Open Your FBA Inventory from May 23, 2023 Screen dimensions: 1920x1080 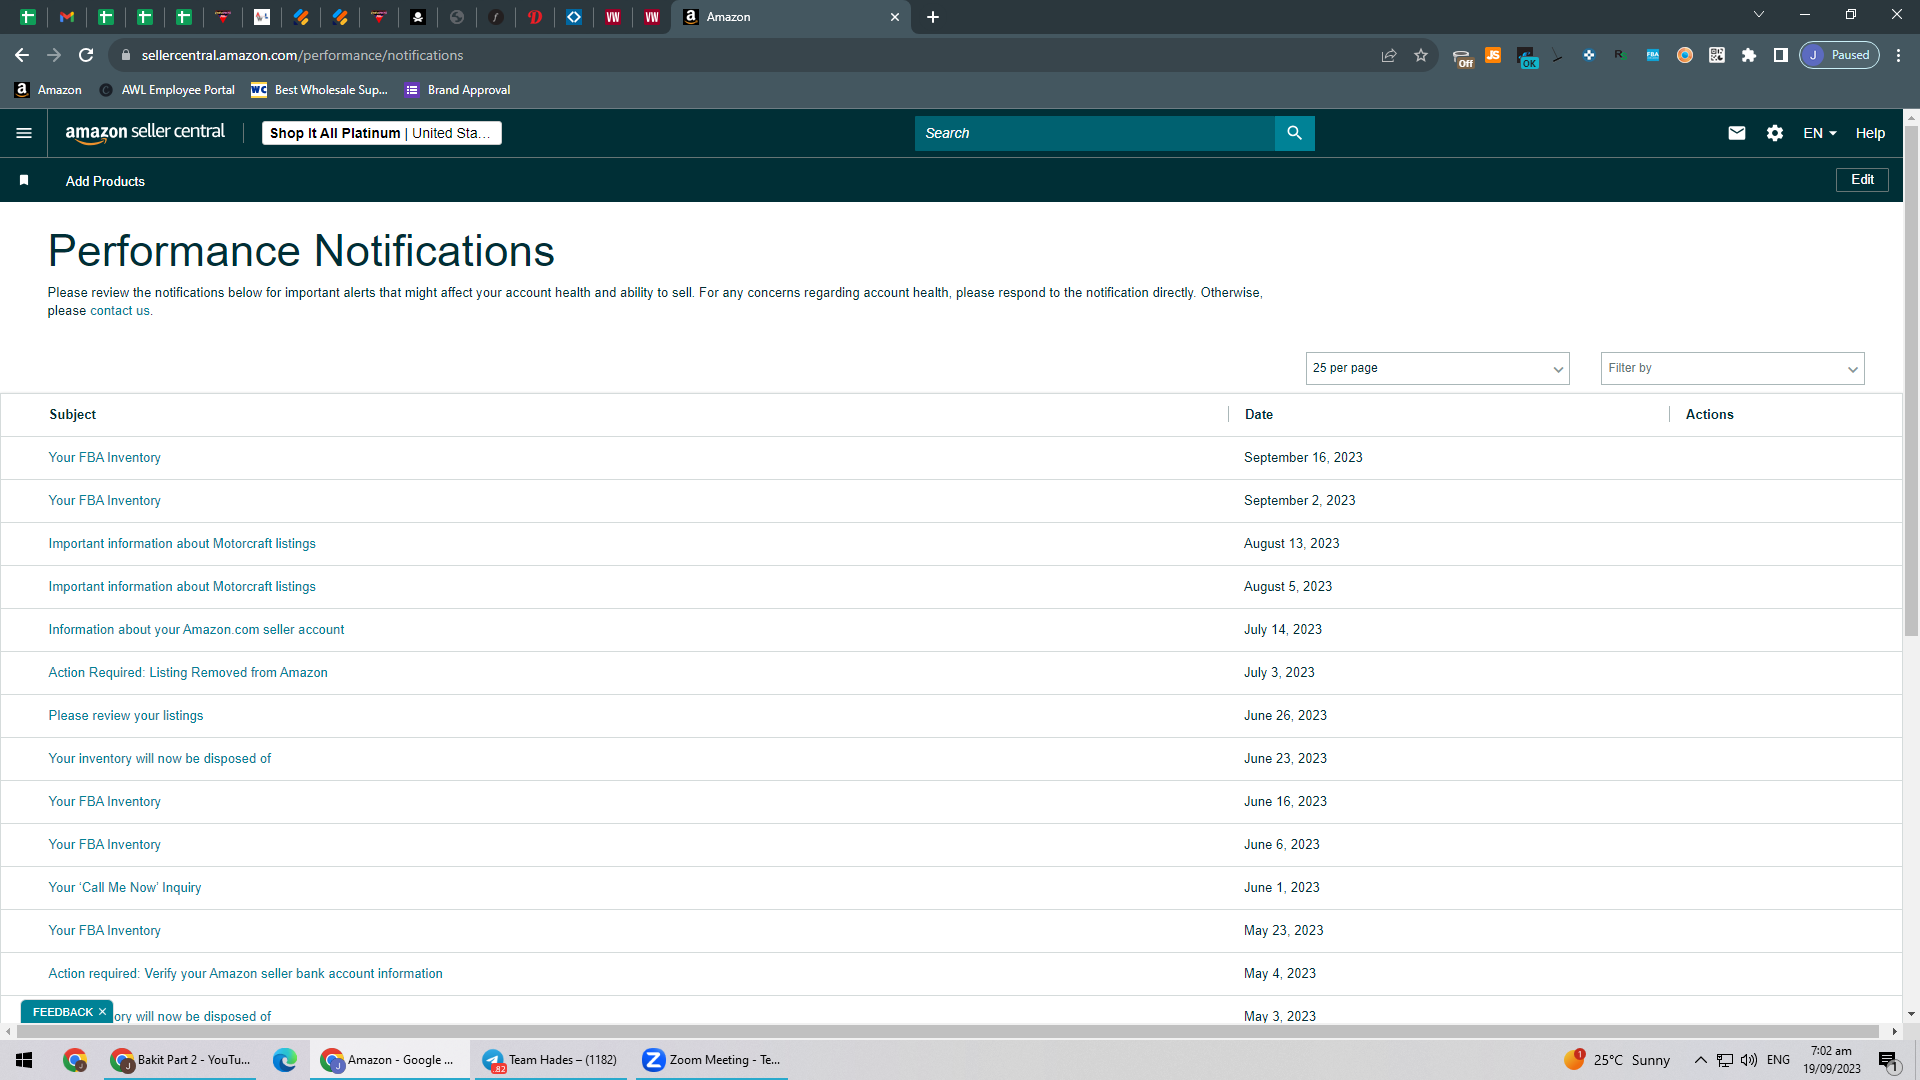tap(104, 930)
